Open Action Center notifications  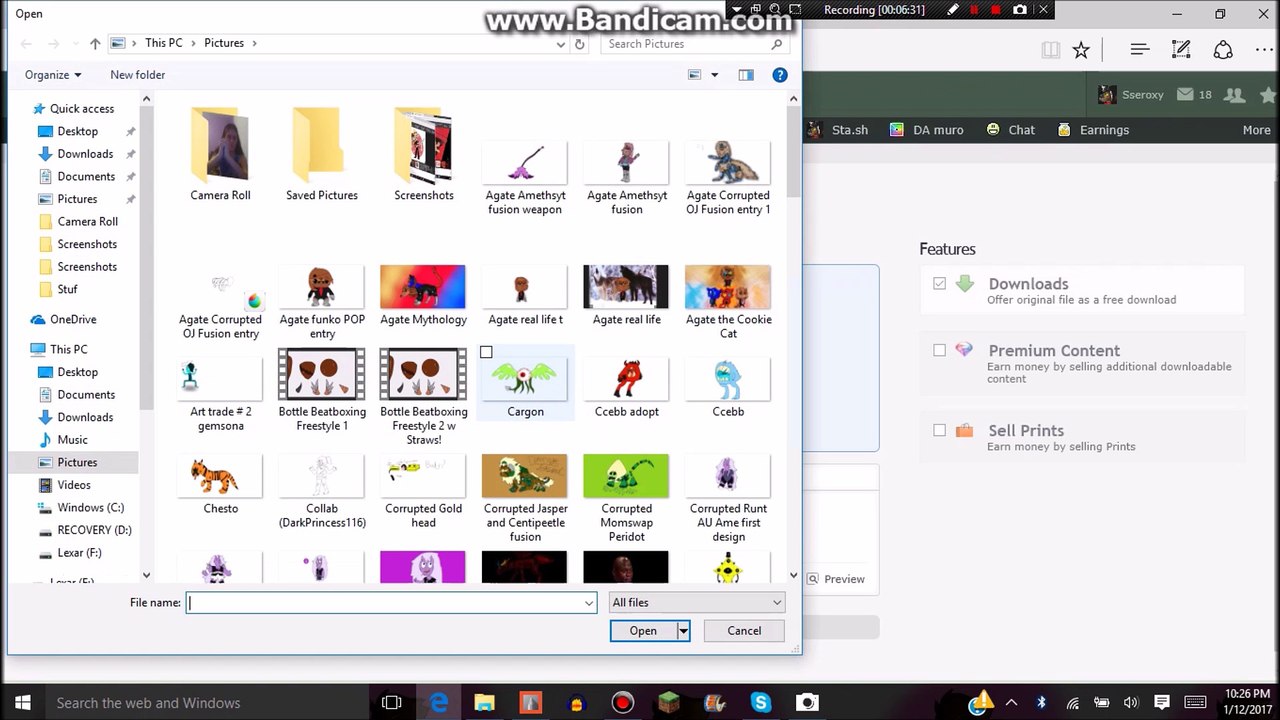tap(1162, 703)
